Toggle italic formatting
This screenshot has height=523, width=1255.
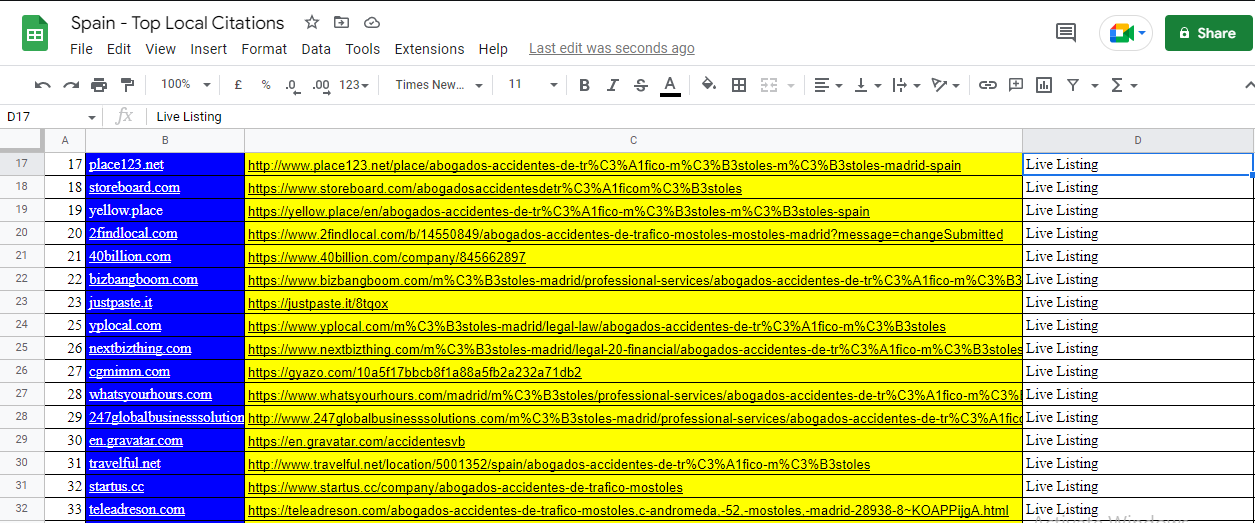(x=613, y=85)
